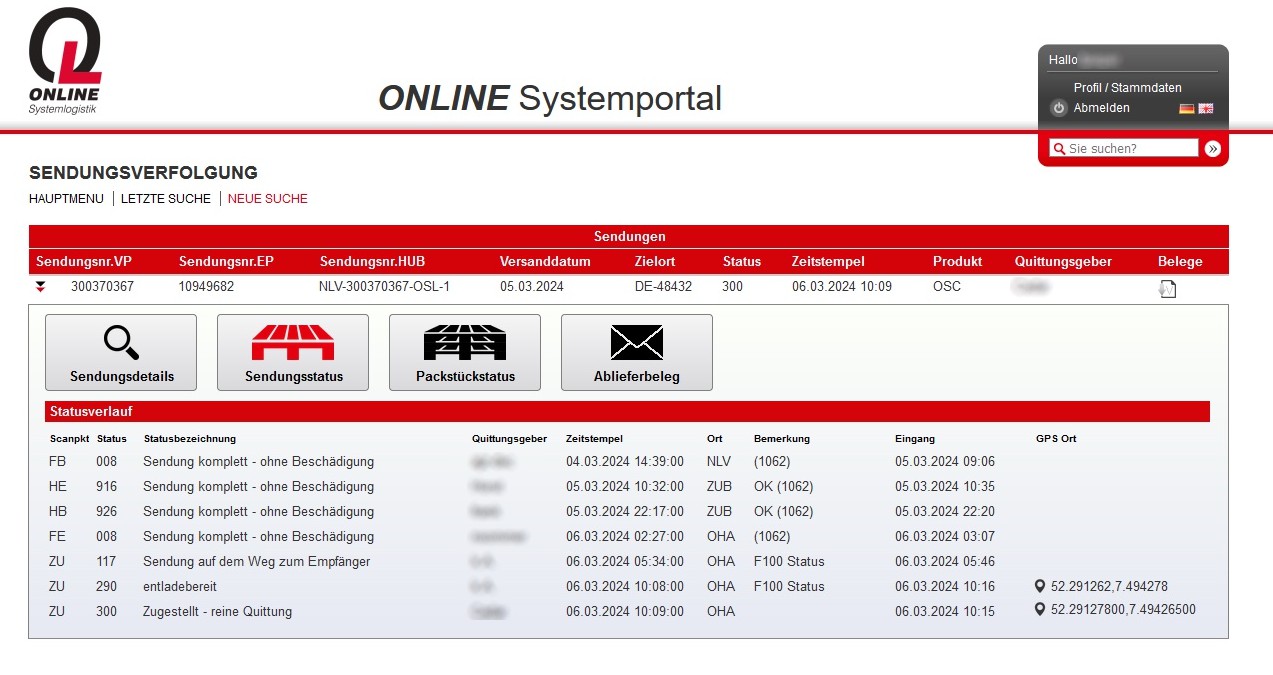Start a NEUE SUCHE

pos(268,199)
